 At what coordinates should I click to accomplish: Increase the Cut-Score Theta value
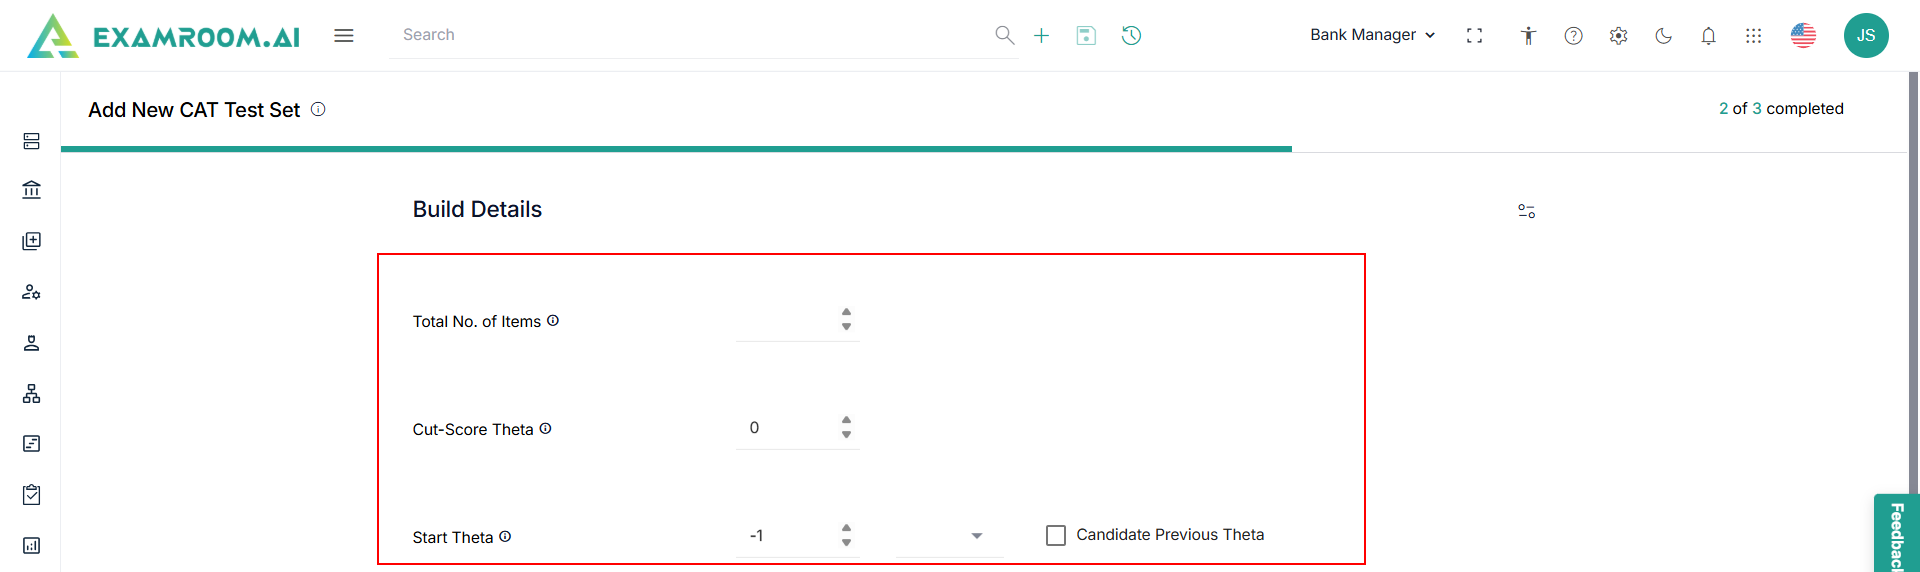pyautogui.click(x=846, y=420)
